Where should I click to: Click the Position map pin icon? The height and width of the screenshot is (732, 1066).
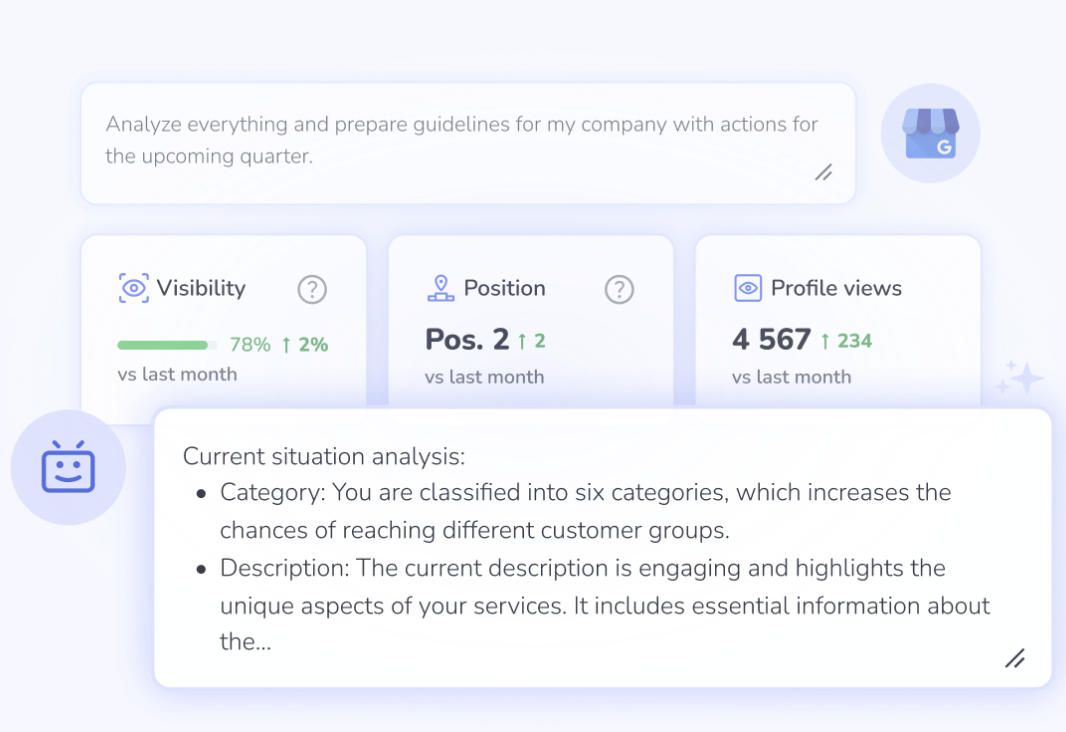click(441, 288)
